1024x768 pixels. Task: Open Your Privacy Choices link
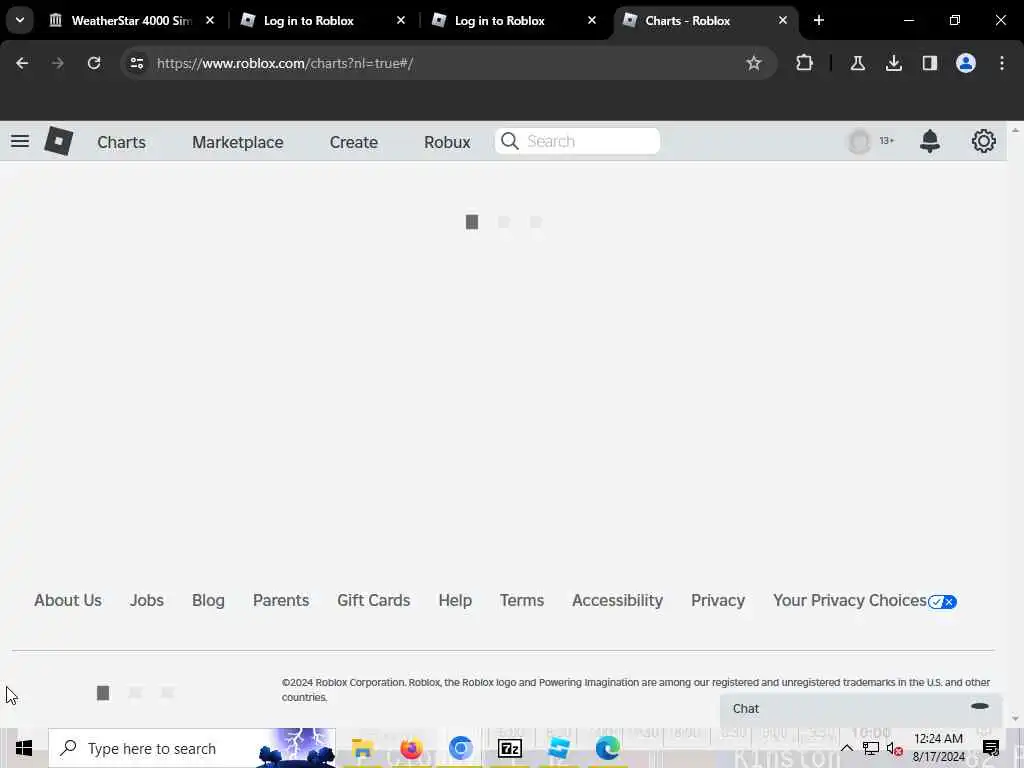click(x=865, y=601)
